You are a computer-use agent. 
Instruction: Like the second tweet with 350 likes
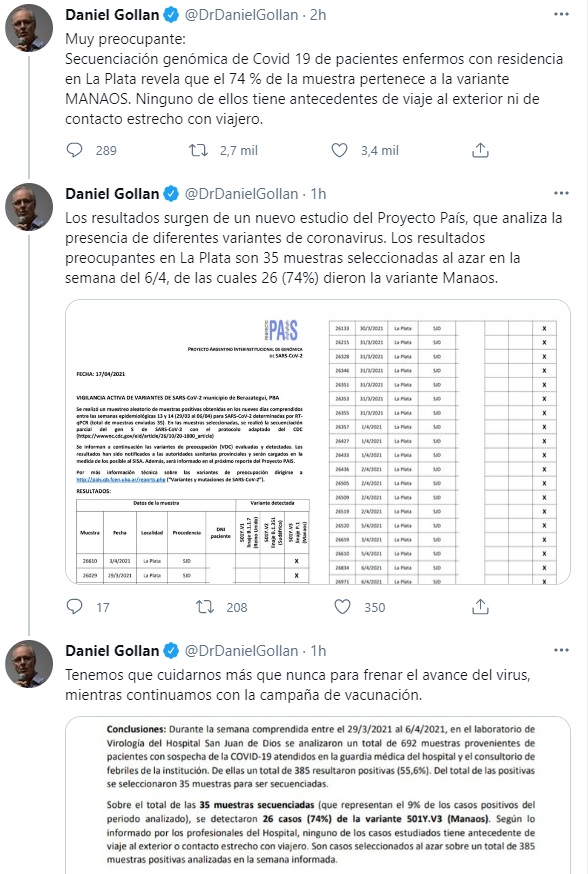342,606
